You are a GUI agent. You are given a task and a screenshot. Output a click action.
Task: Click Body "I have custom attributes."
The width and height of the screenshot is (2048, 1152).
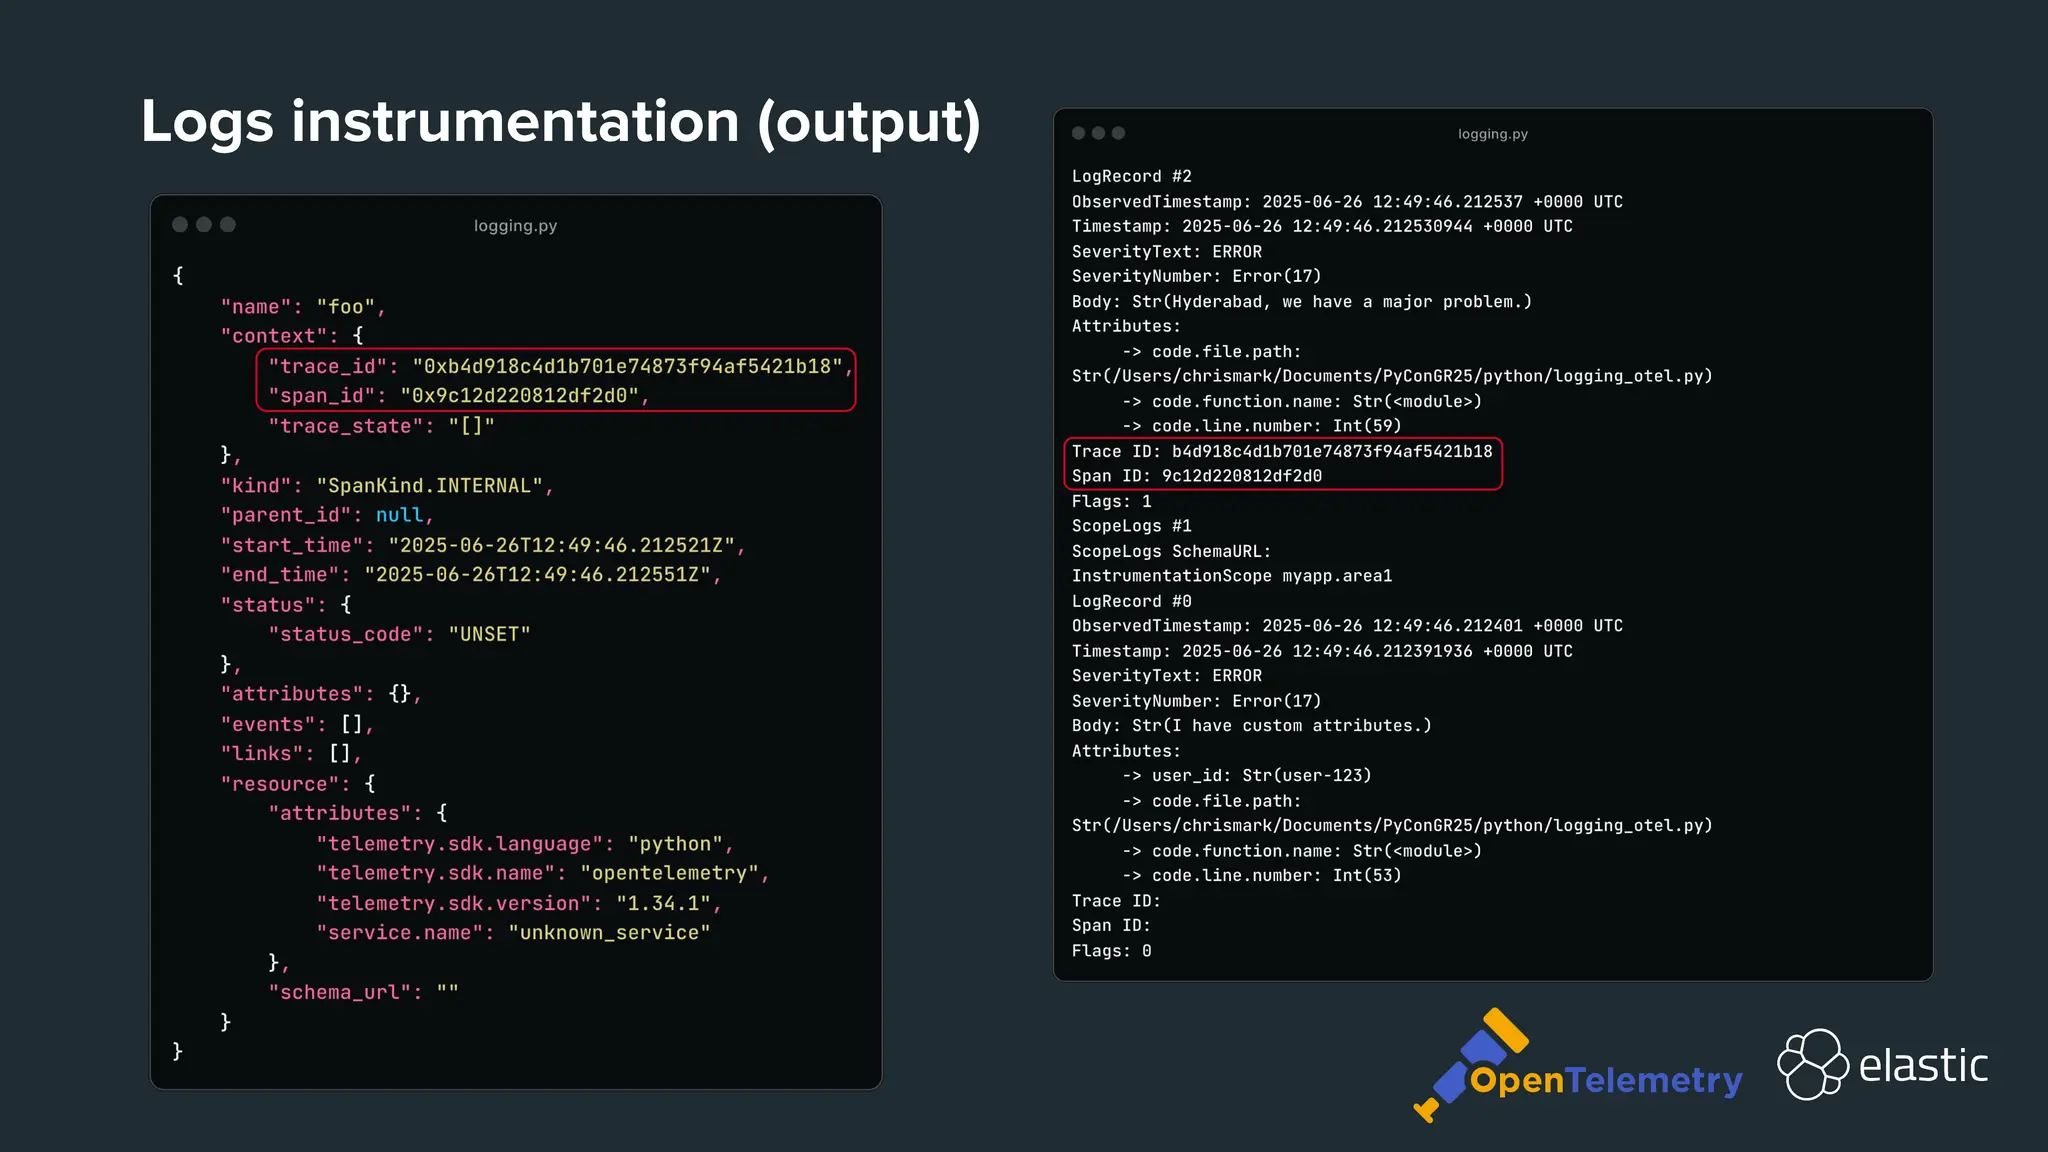[1252, 726]
